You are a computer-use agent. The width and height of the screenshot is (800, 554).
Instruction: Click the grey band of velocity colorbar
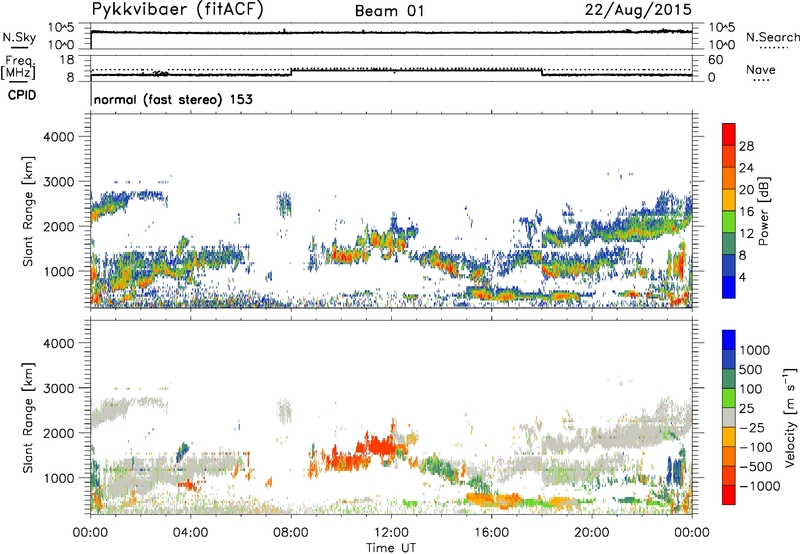[729, 418]
